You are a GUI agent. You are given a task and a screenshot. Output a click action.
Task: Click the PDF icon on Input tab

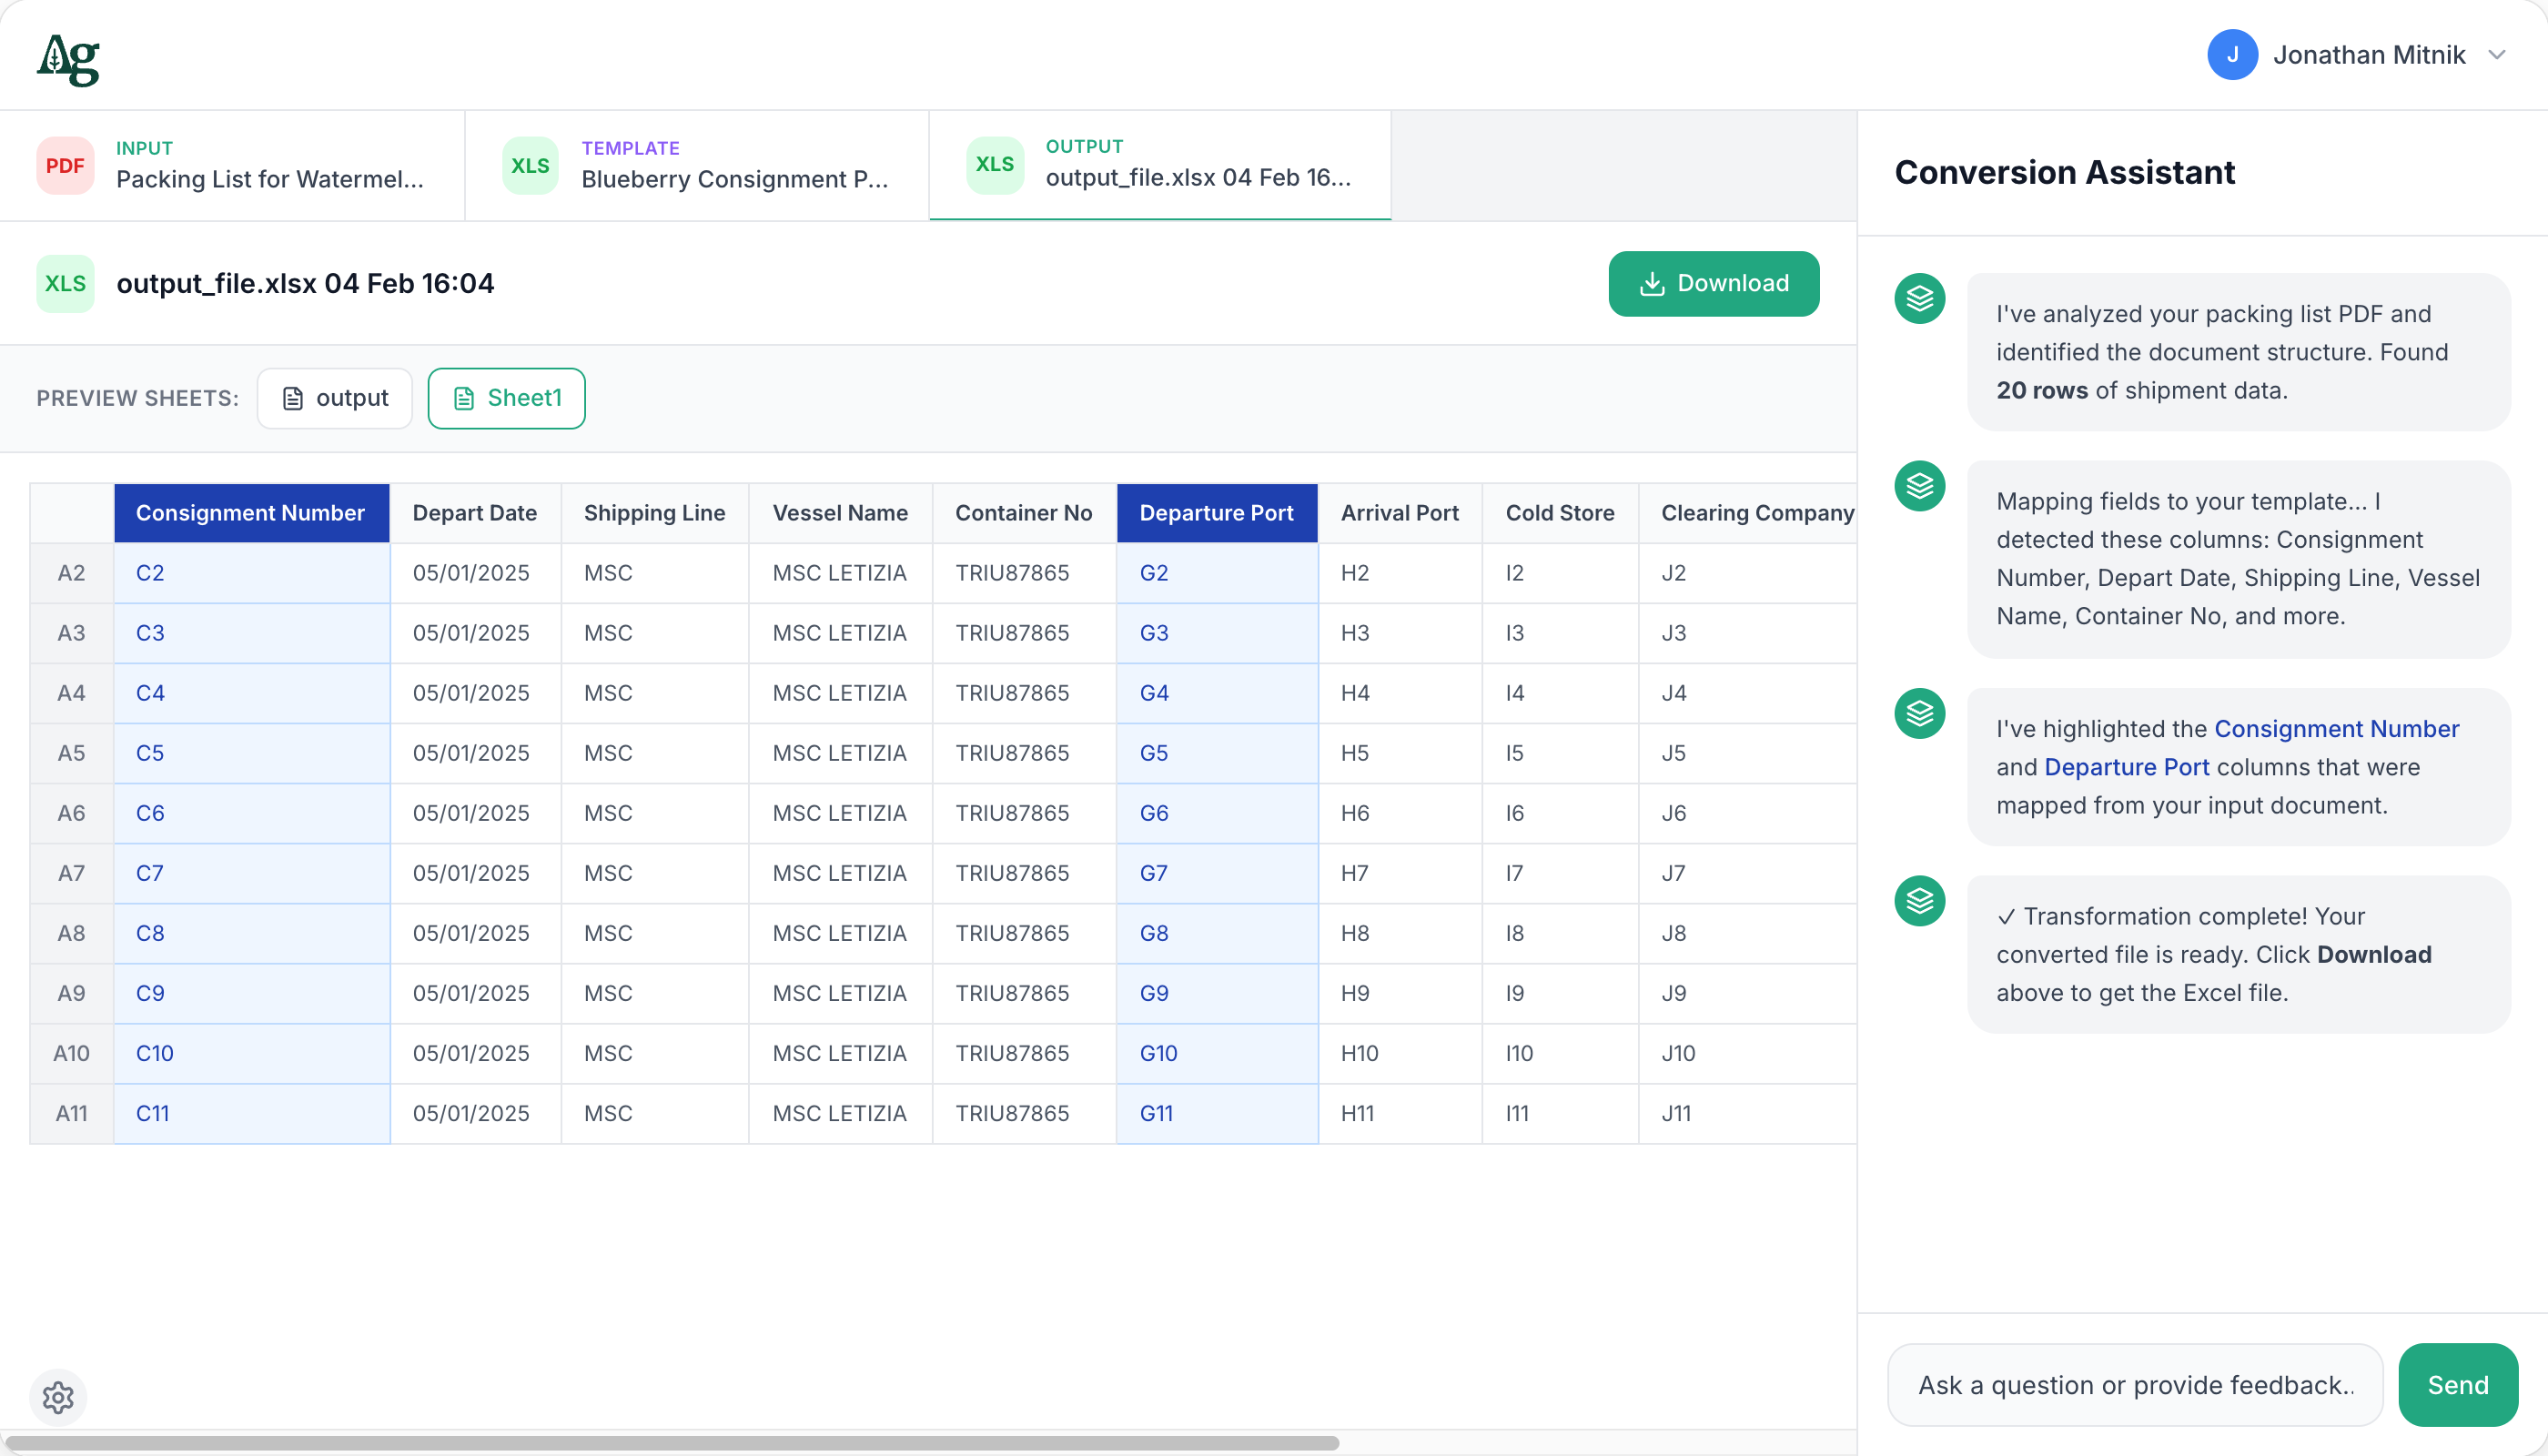pos(65,165)
